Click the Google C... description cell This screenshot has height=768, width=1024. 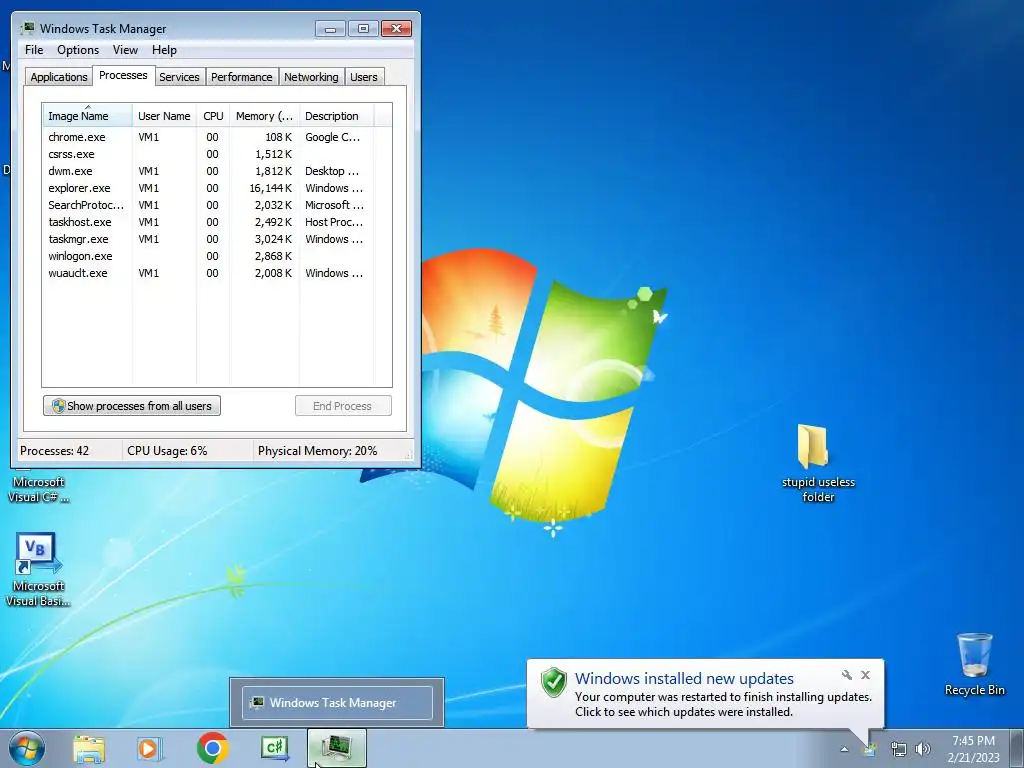(x=332, y=137)
